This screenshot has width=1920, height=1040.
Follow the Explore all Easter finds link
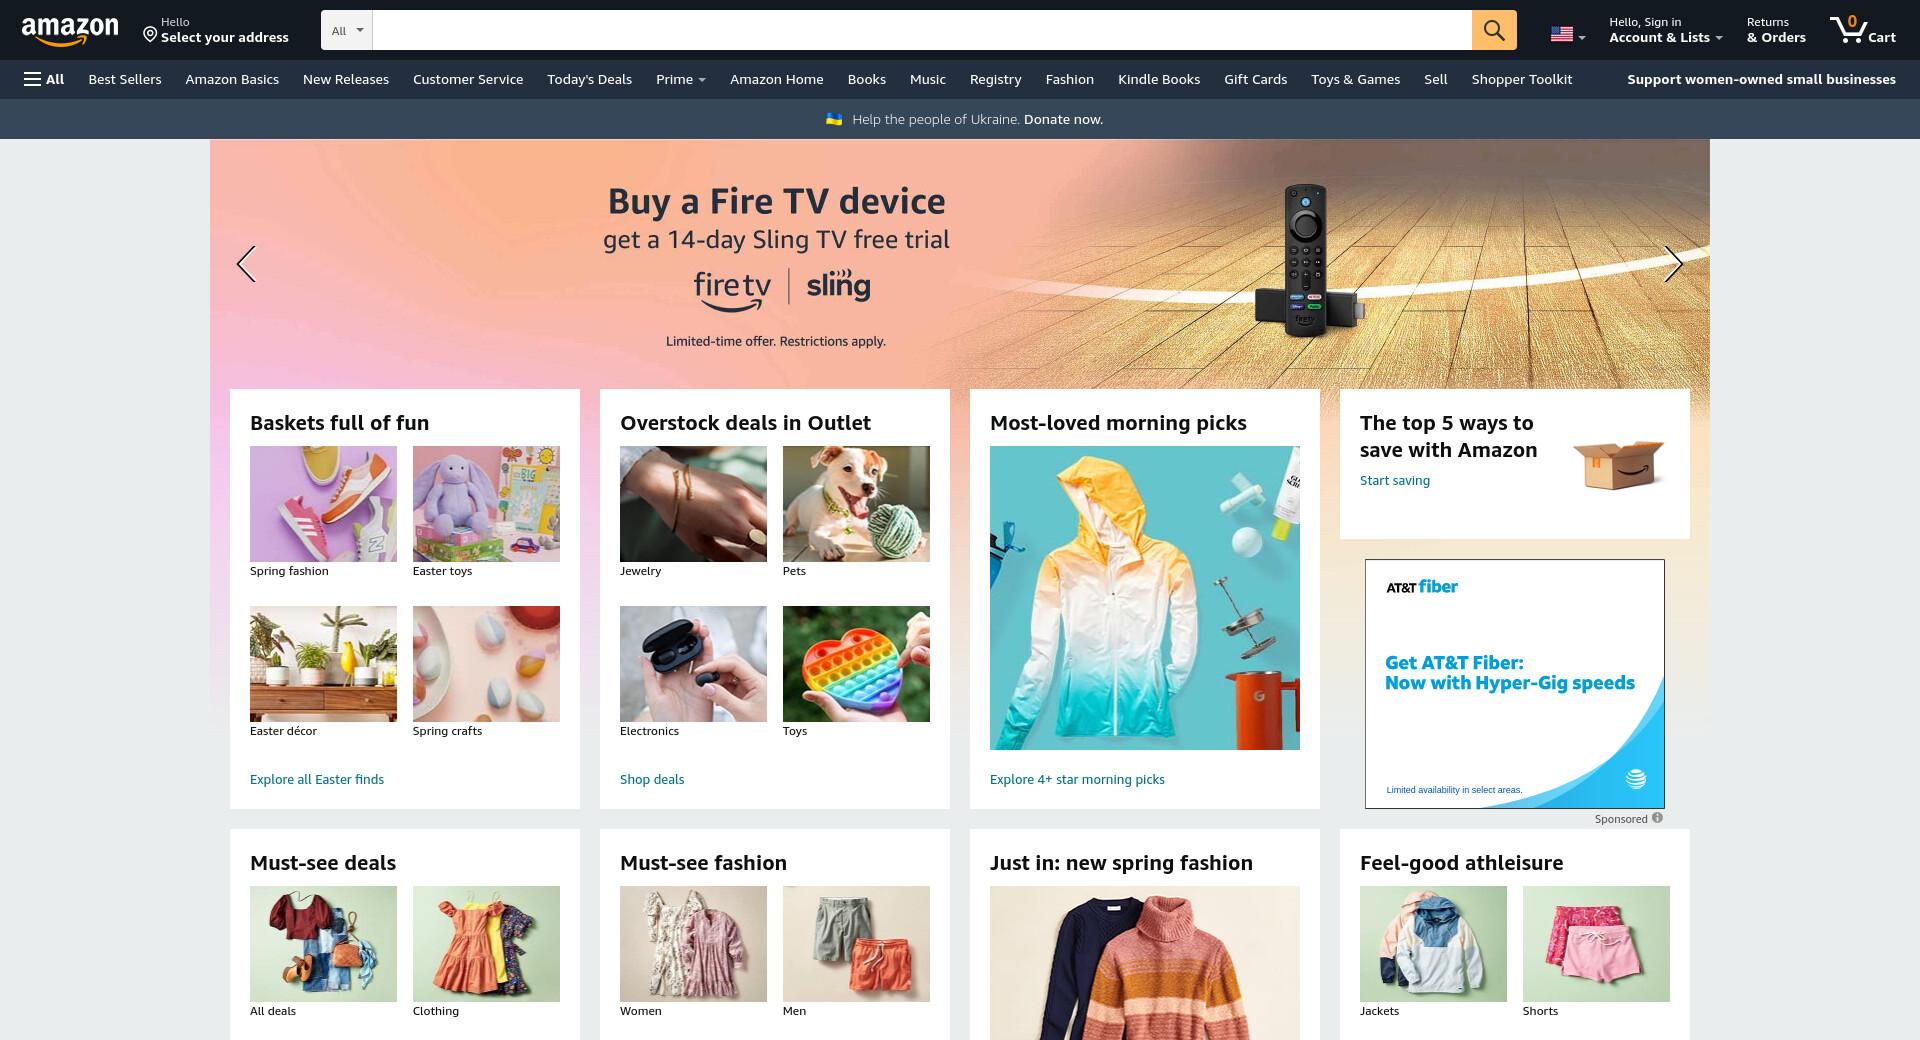click(x=317, y=779)
